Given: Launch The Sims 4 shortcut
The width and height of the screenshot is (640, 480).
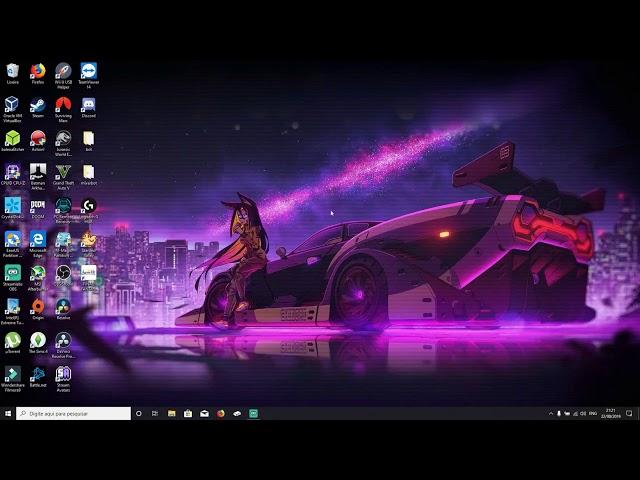Looking at the screenshot, I should 38,343.
